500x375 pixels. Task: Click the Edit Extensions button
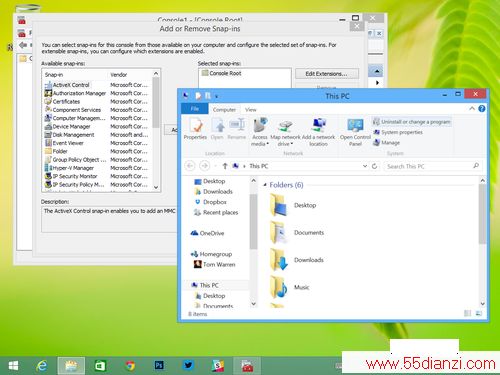[x=327, y=74]
